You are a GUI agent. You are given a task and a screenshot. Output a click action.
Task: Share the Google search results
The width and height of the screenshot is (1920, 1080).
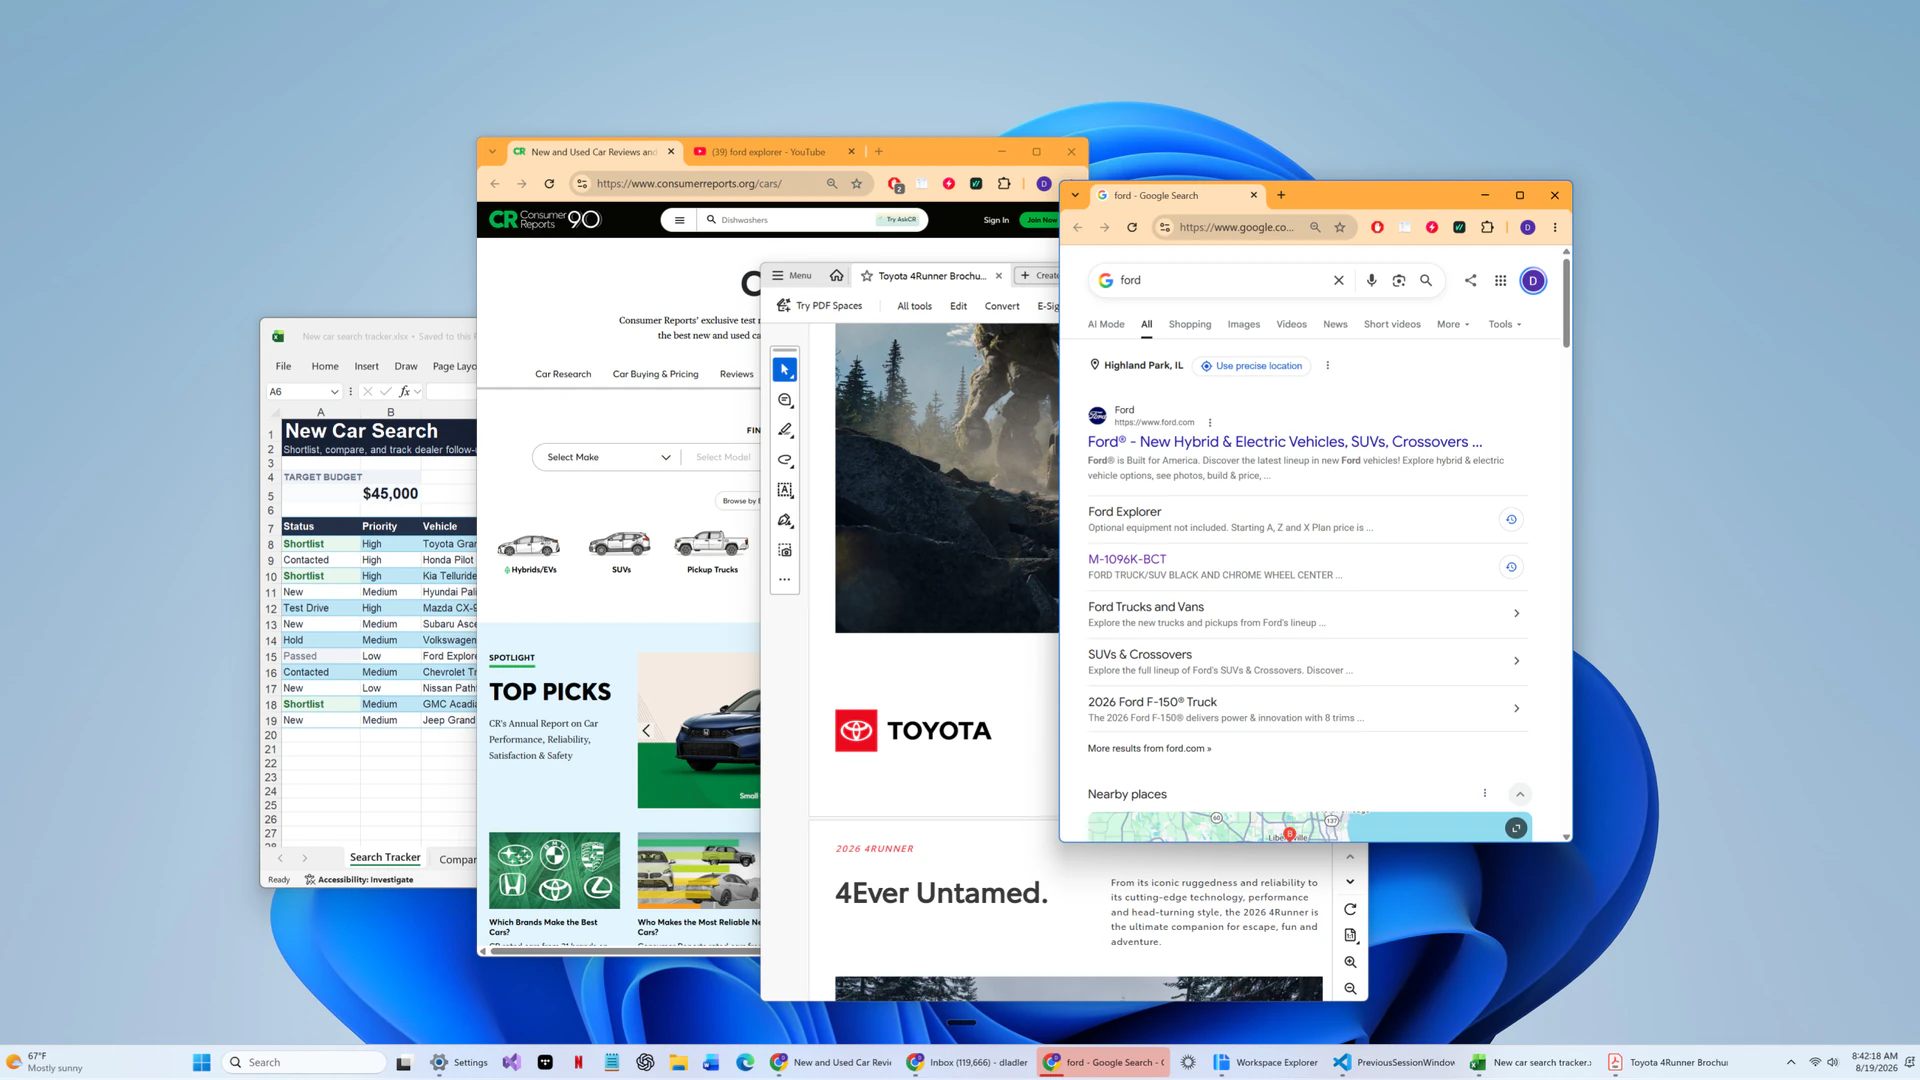pyautogui.click(x=1470, y=280)
